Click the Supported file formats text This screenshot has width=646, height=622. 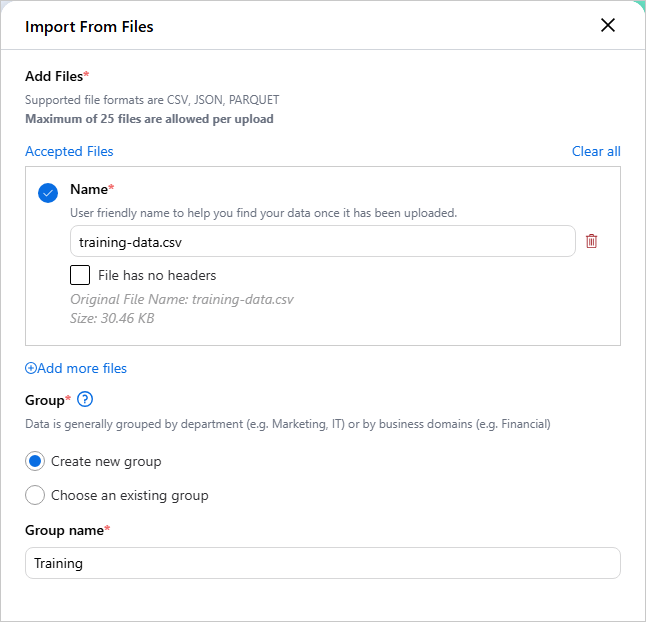point(152,100)
